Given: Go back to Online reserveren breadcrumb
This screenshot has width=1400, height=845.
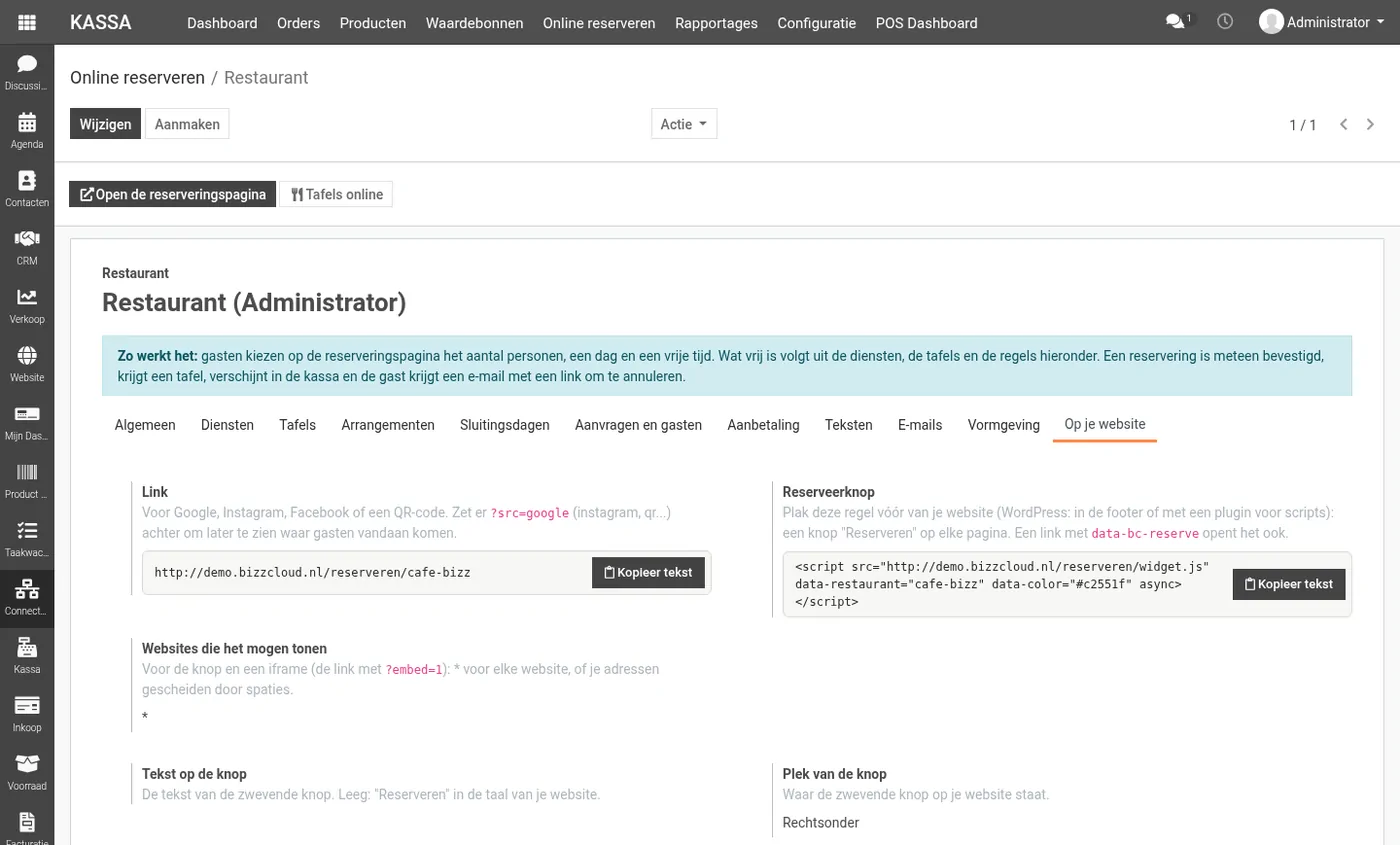Looking at the screenshot, I should (137, 77).
